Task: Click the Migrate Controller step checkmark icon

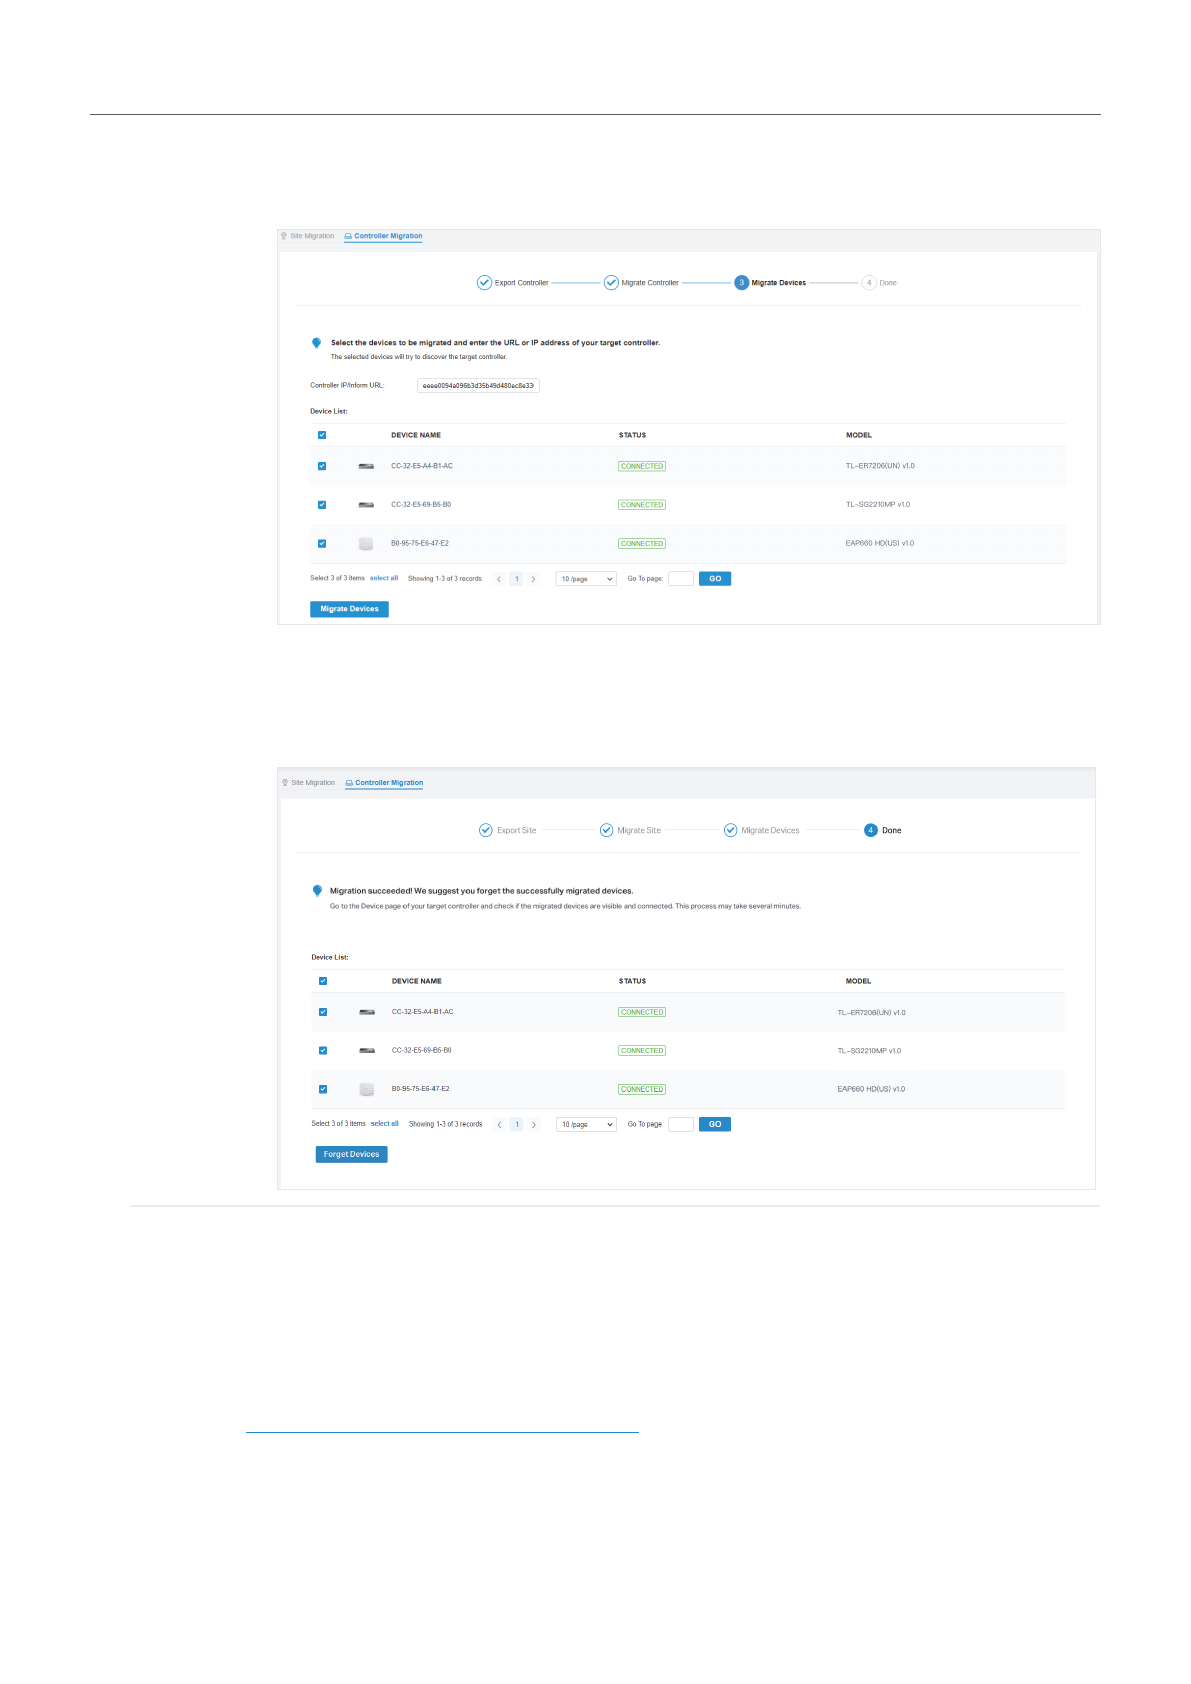Action: [611, 283]
